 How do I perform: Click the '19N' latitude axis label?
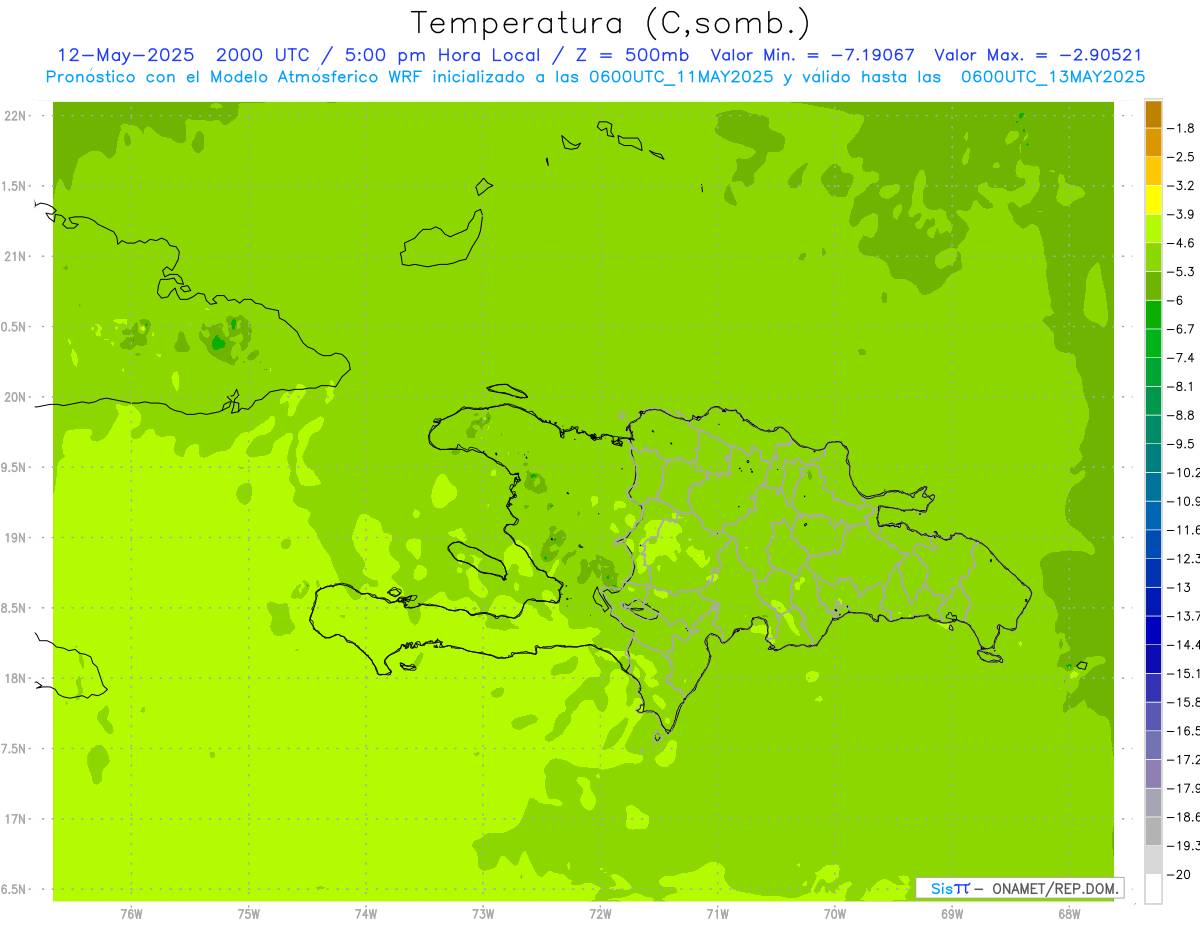click(17, 538)
